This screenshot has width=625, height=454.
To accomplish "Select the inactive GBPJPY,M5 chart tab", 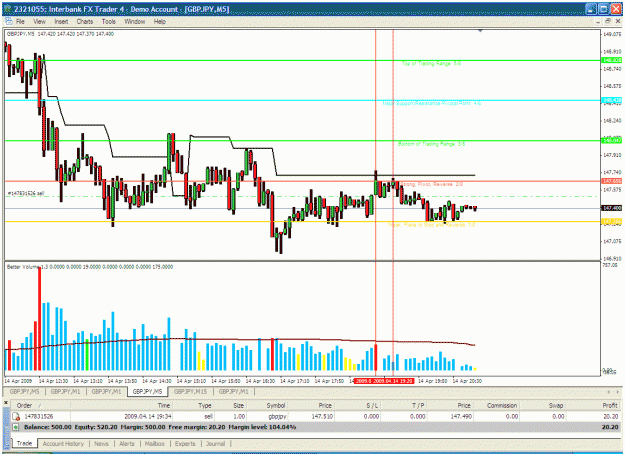I will pos(24,392).
